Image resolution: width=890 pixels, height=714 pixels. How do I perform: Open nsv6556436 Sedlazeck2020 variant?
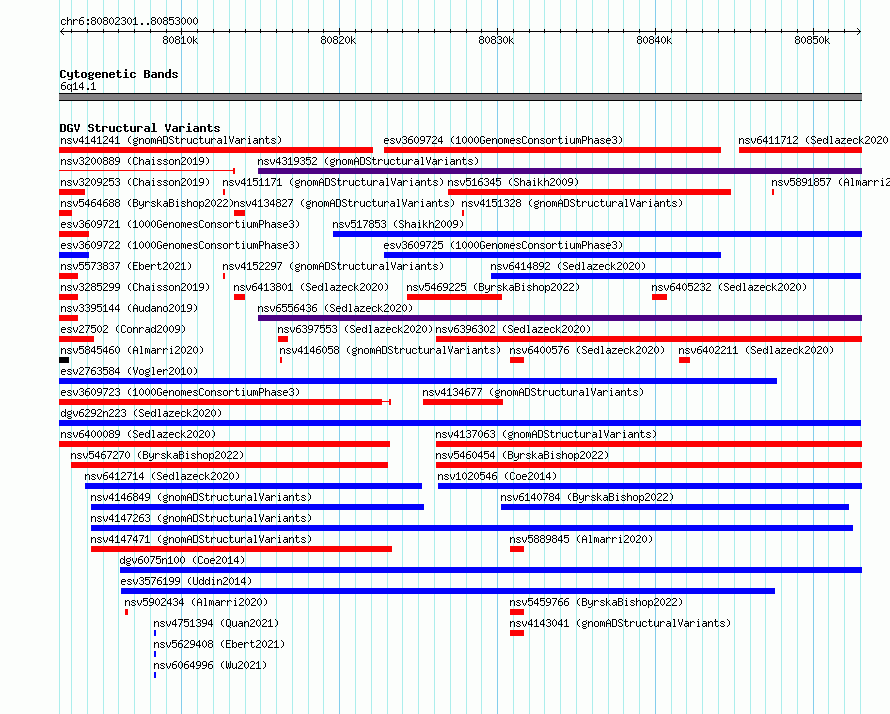pyautogui.click(x=335, y=308)
